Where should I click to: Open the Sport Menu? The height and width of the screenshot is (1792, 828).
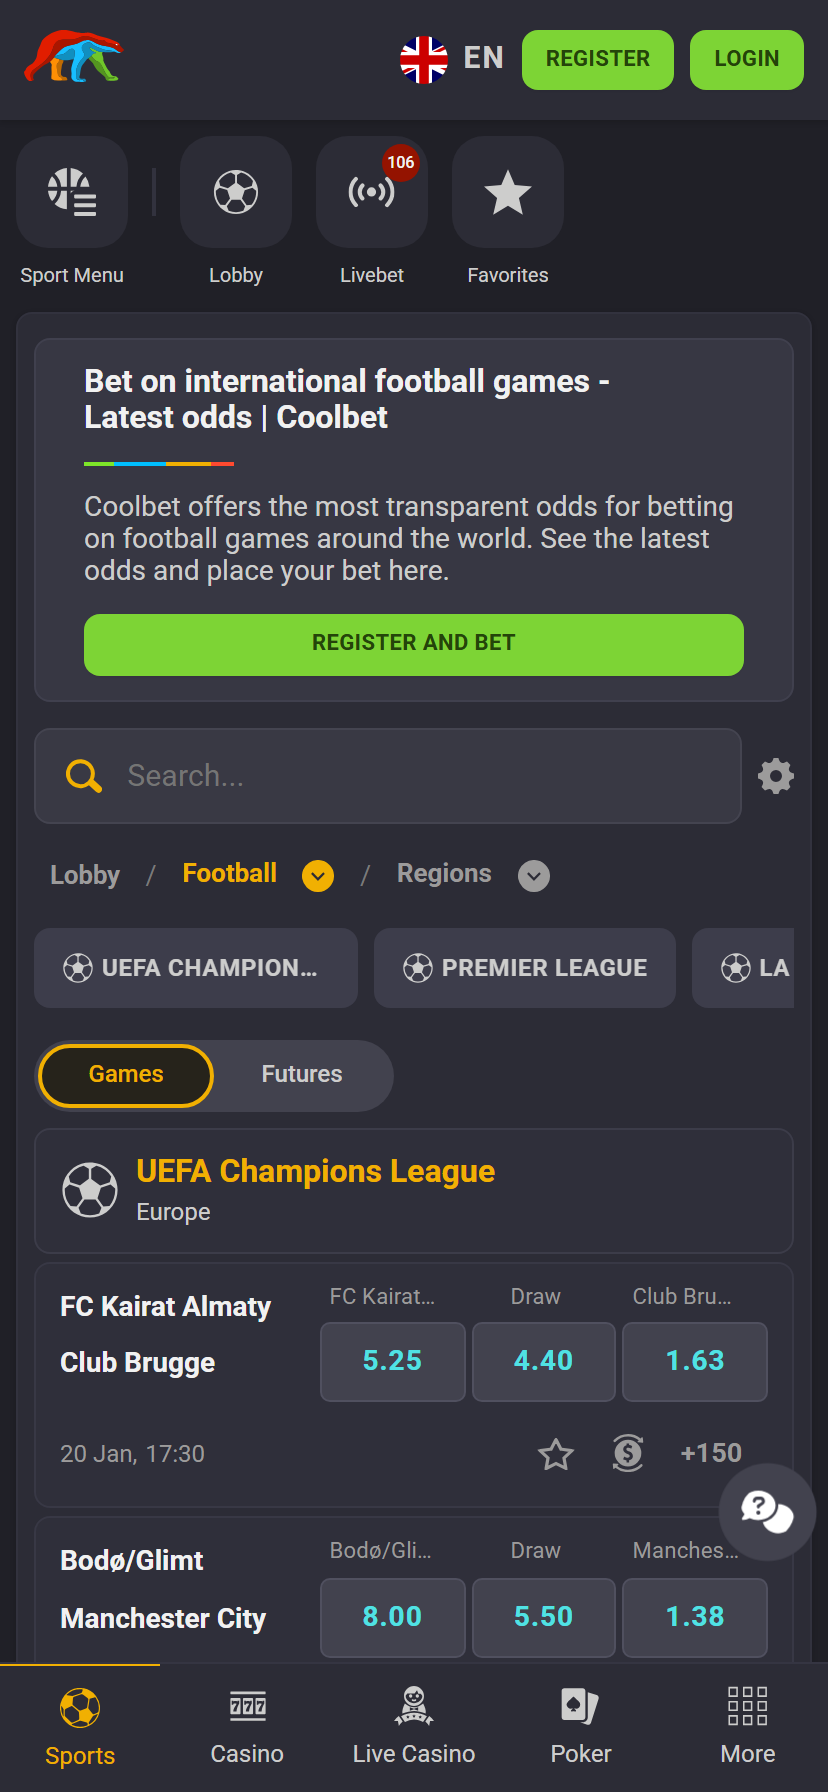point(72,192)
